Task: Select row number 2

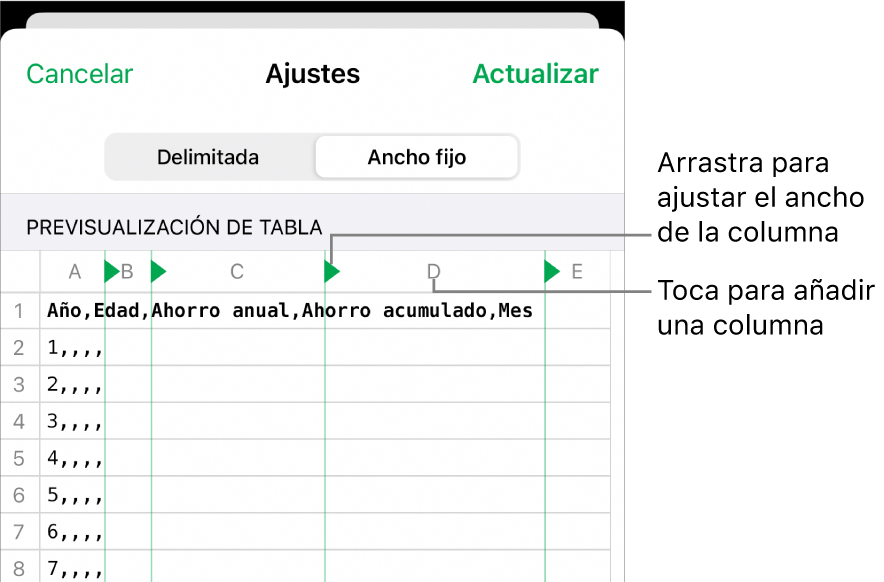Action: [19, 347]
